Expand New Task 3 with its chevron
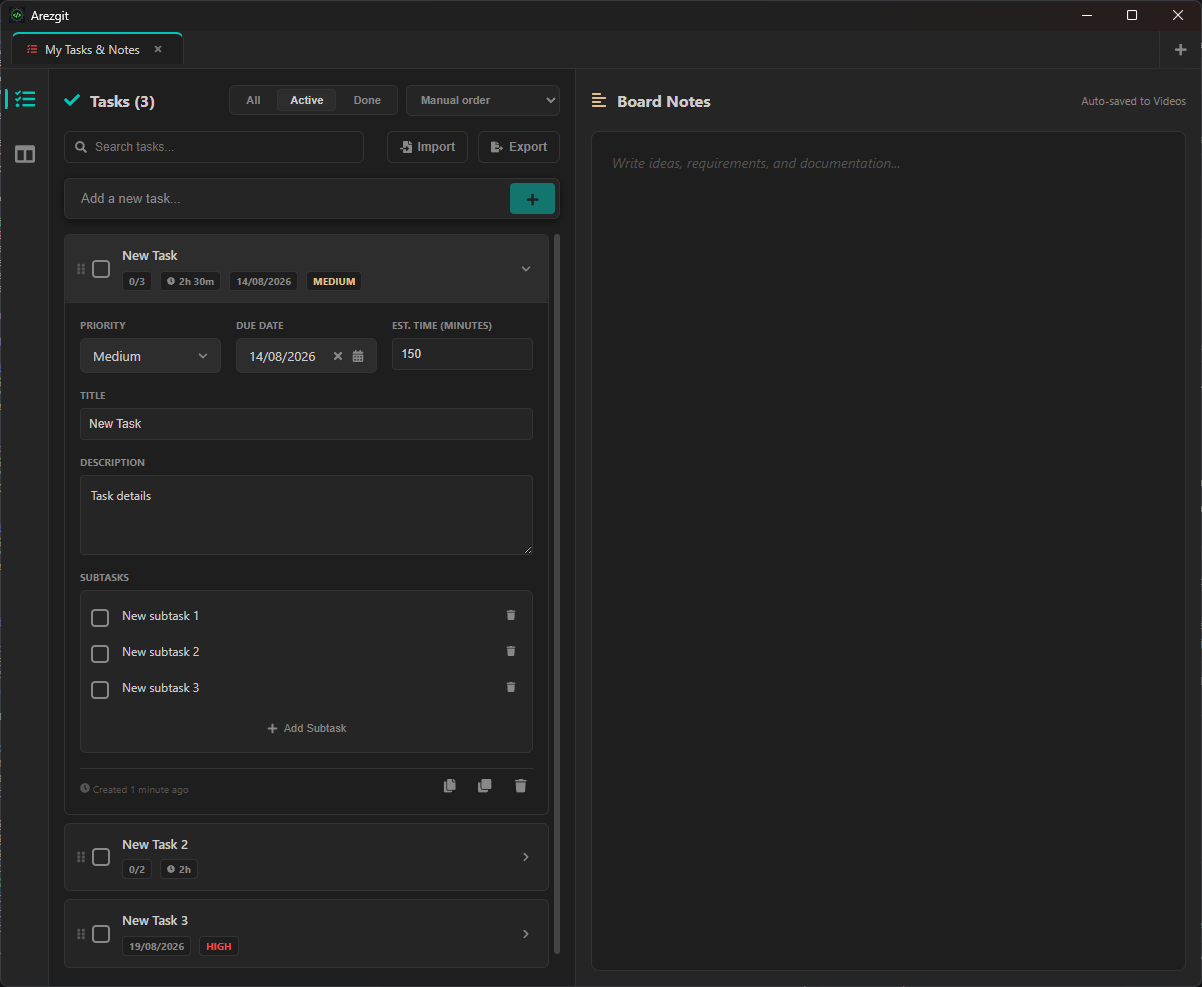The height and width of the screenshot is (987, 1202). 526,934
